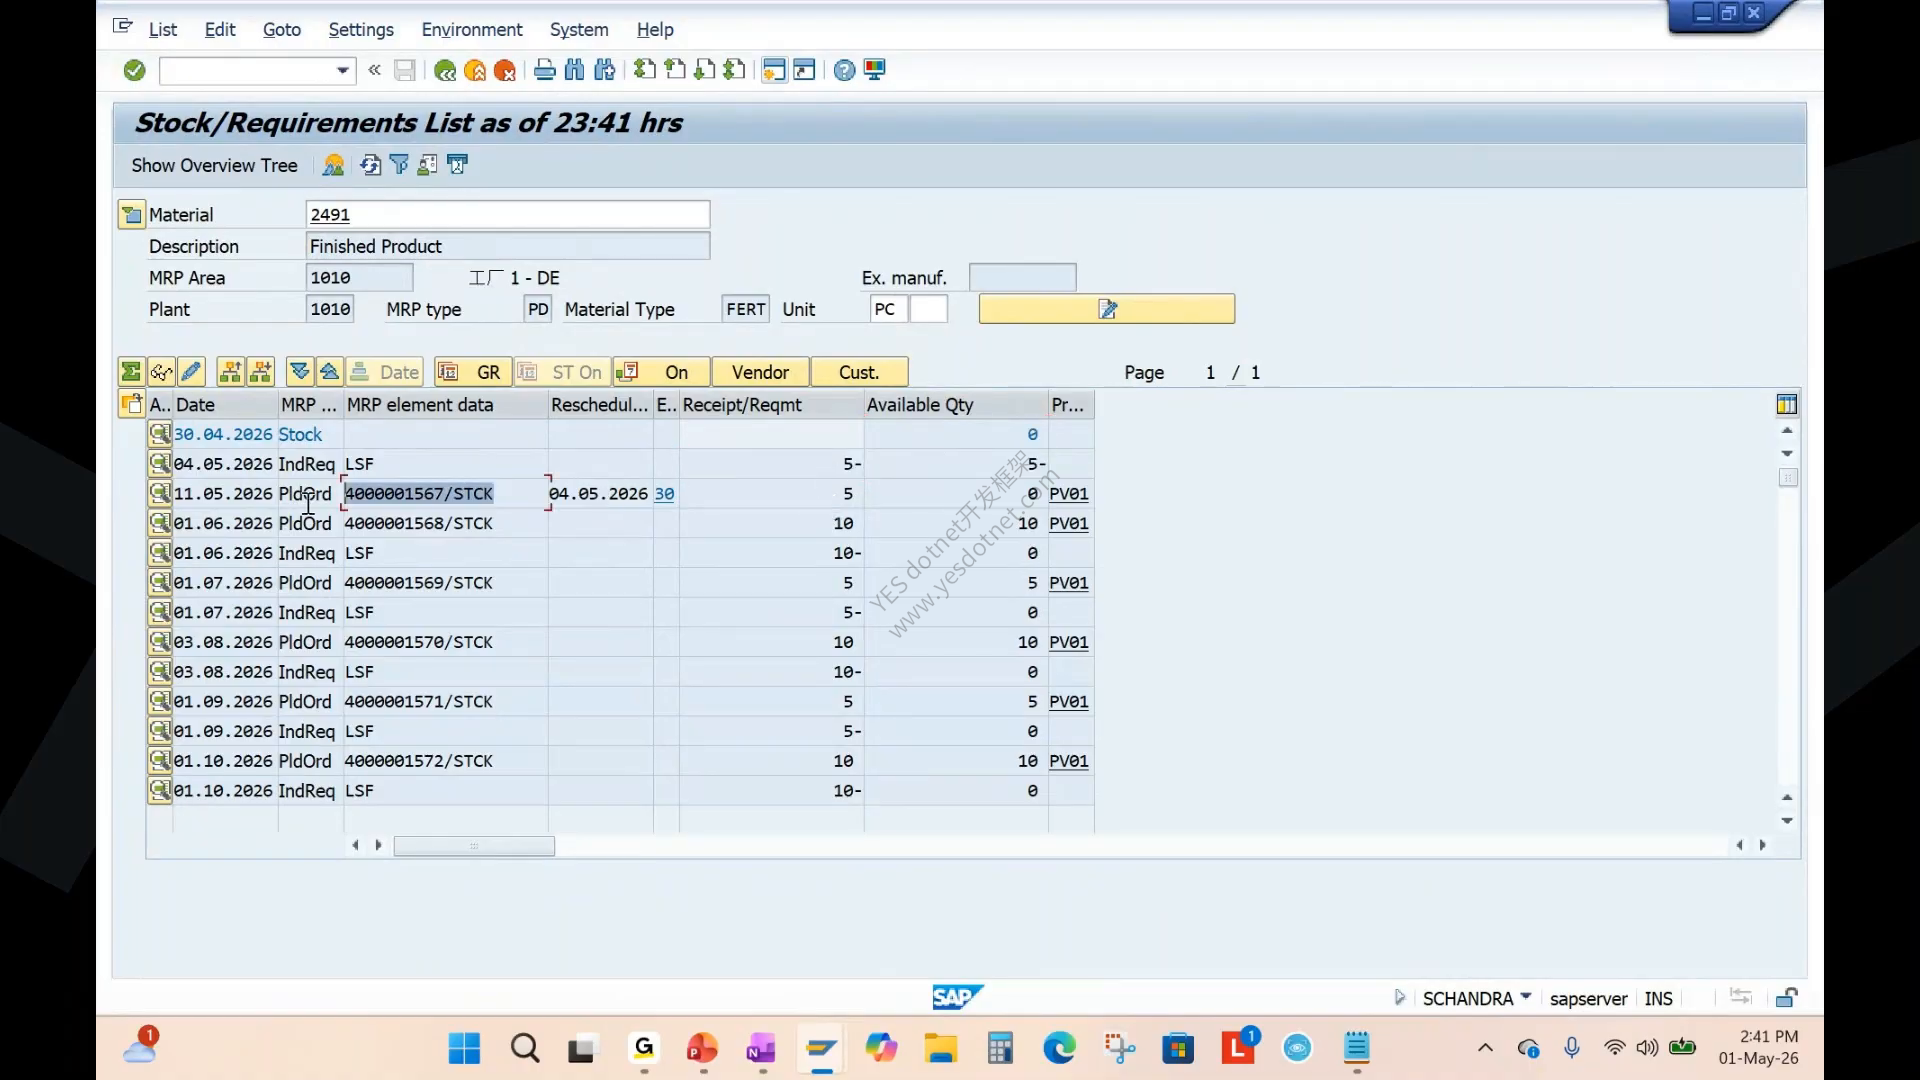
Task: Click the pencil edit icon above the table
Action: point(191,372)
